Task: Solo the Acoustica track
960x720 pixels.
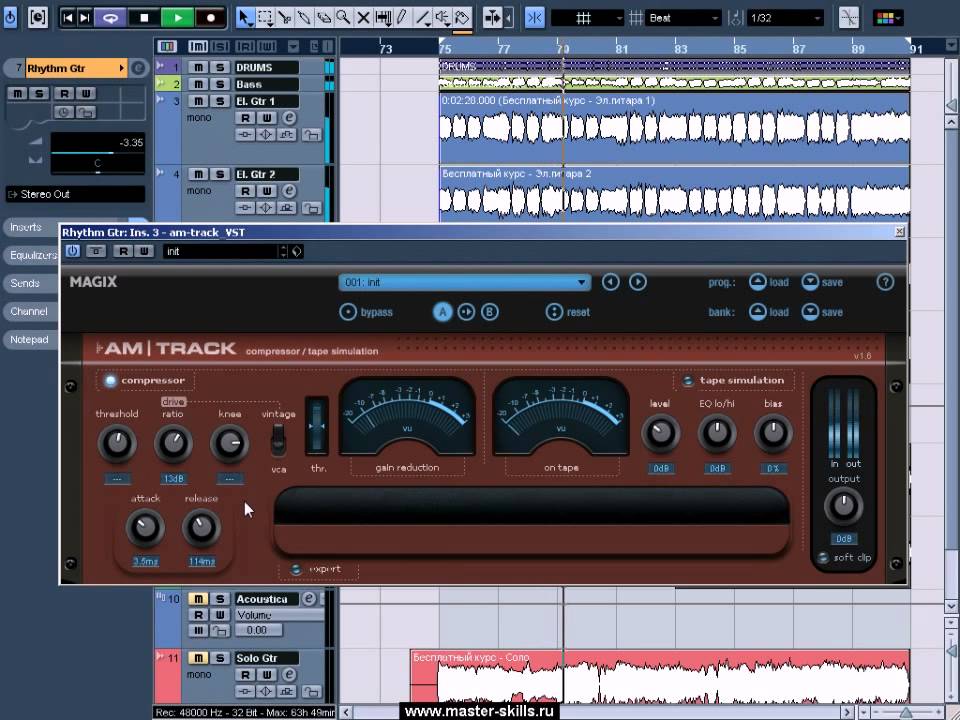Action: click(x=220, y=599)
